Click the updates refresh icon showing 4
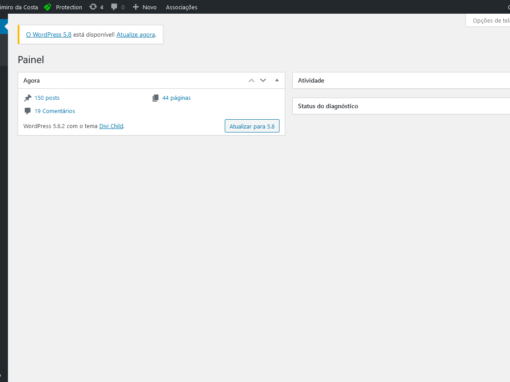510x382 pixels. click(x=93, y=7)
